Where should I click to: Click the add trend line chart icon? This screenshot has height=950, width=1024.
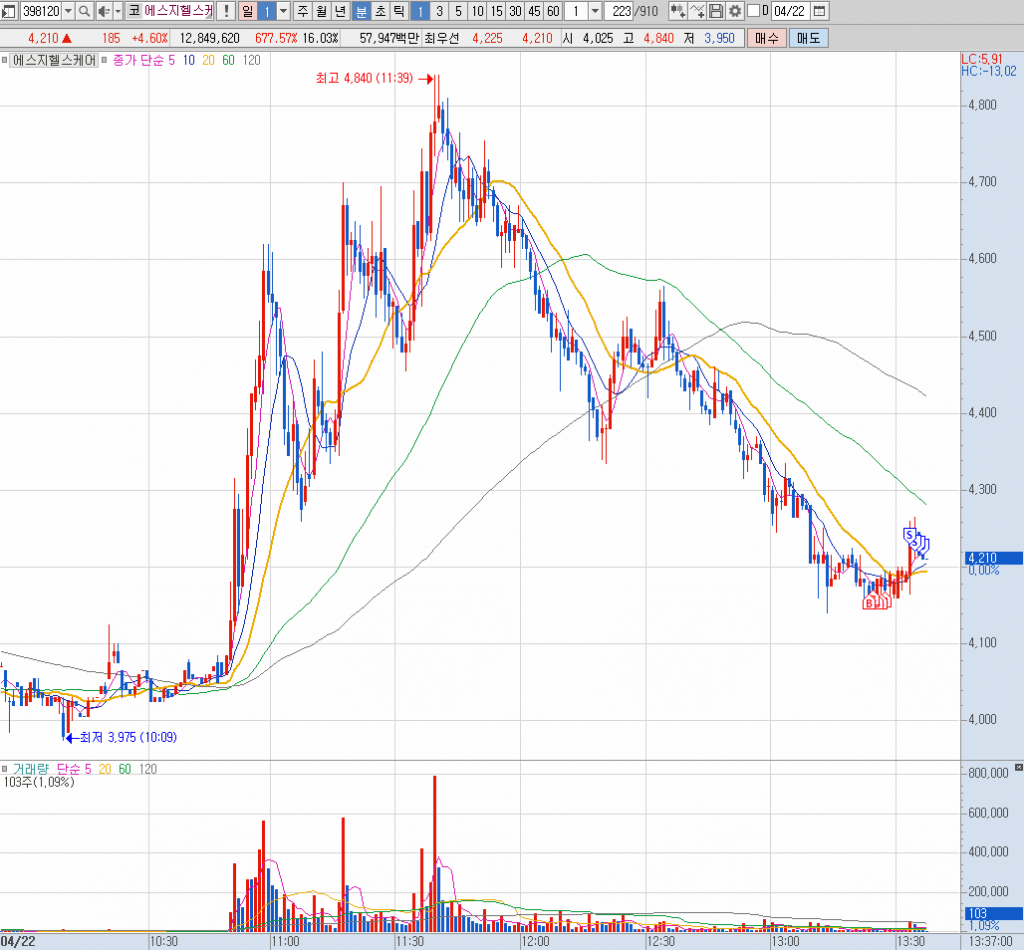697,11
